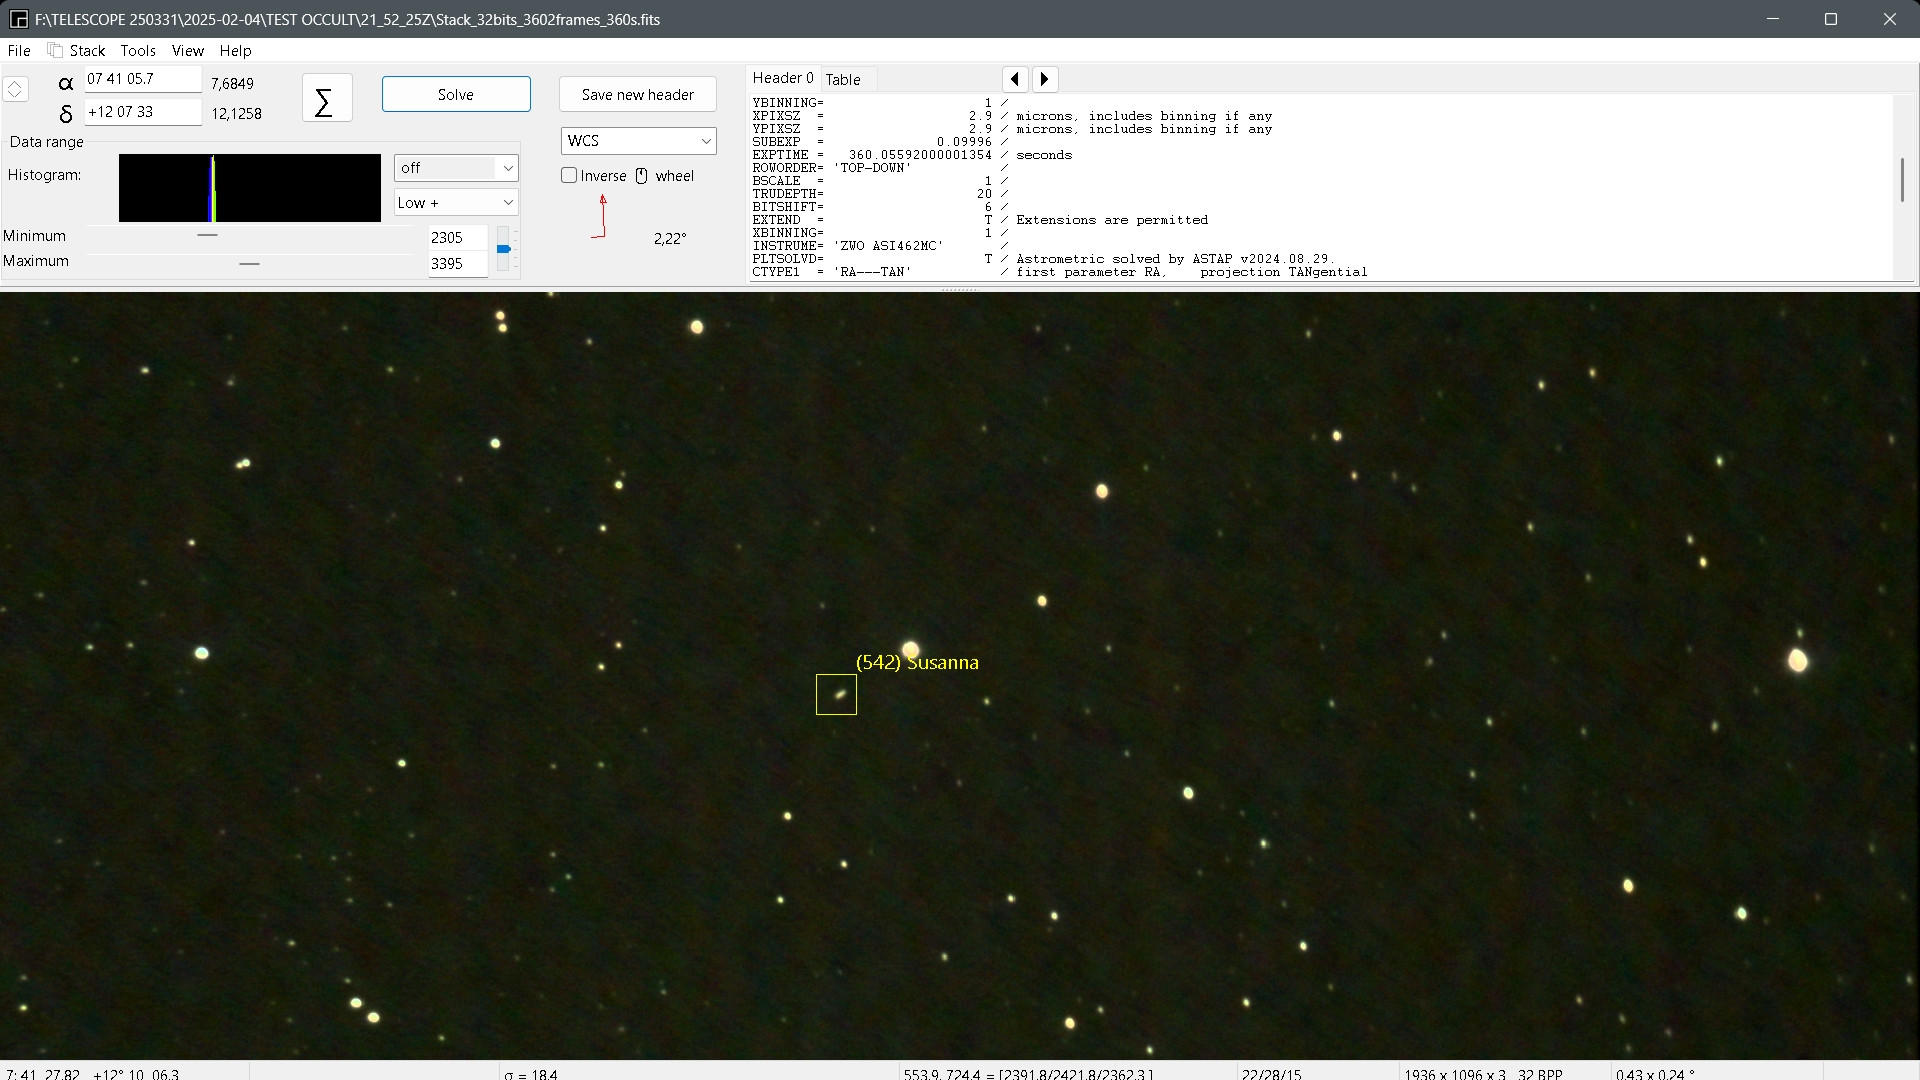Screen dimensions: 1920x1080
Task: Open the 'Low +' stretch dropdown
Action: tap(456, 202)
